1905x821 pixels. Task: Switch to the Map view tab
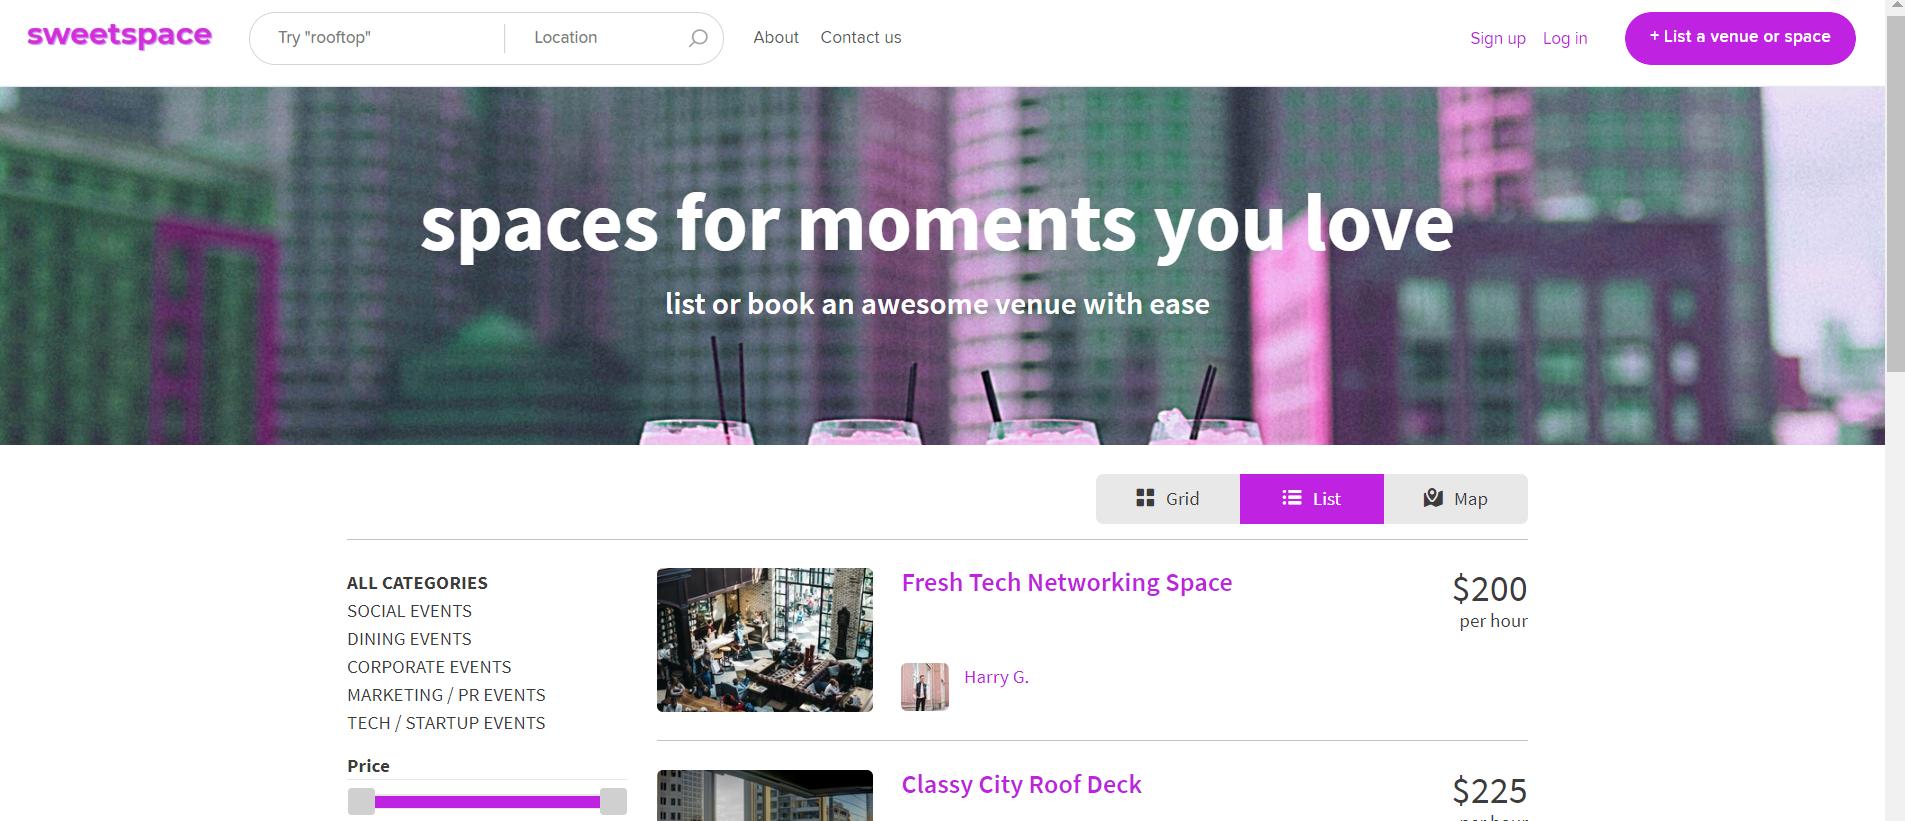[1456, 499]
